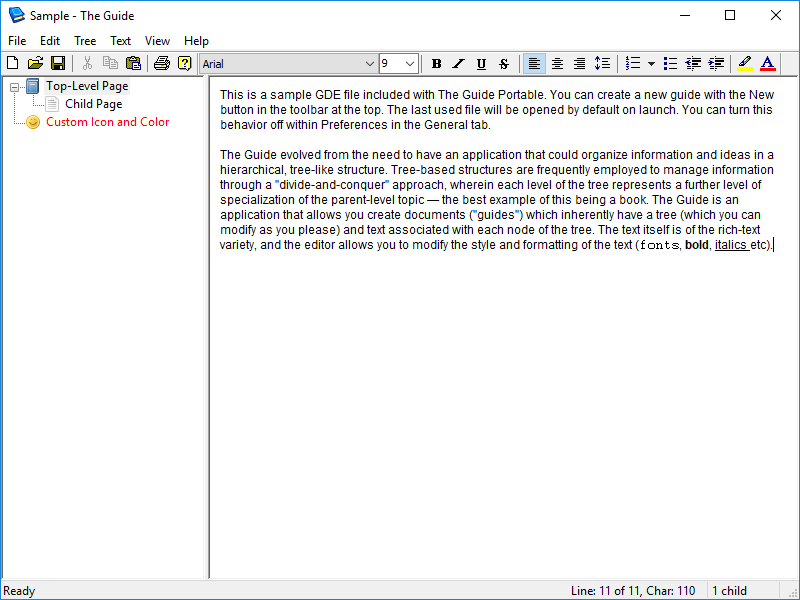Insert a bulleted list
800x600 pixels.
click(x=671, y=64)
